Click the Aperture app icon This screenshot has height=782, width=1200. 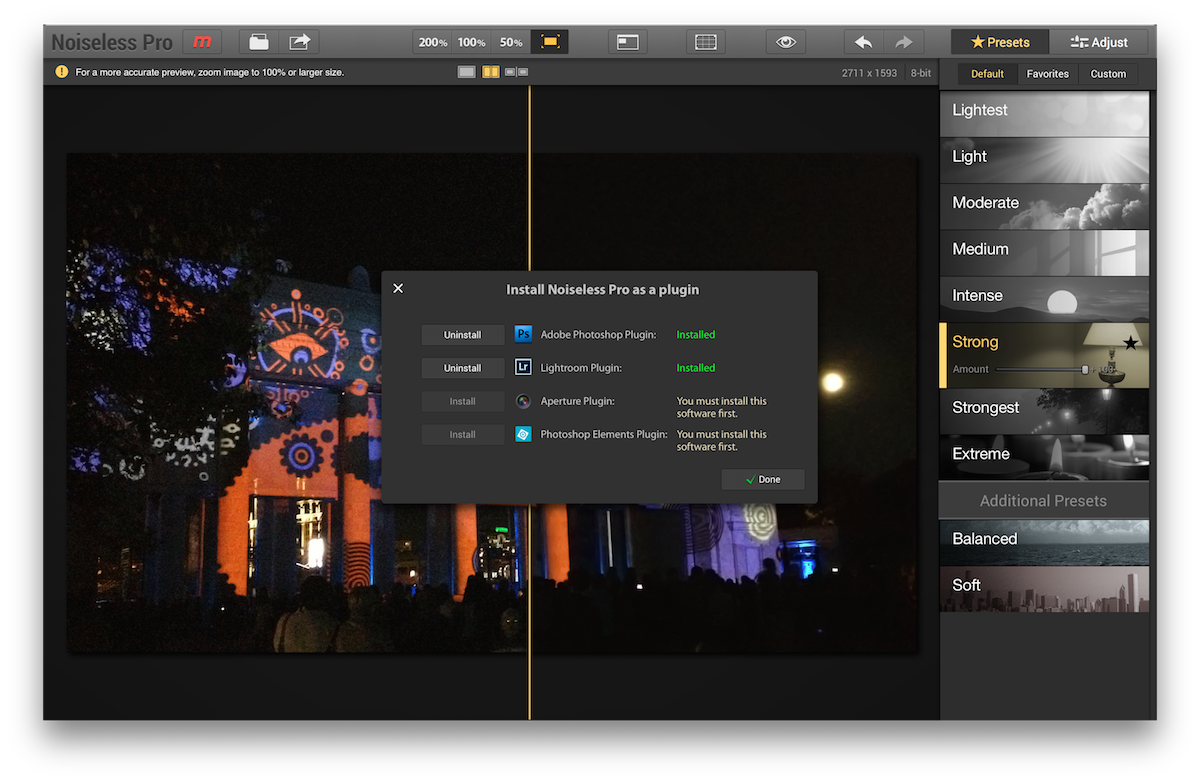pyautogui.click(x=523, y=401)
